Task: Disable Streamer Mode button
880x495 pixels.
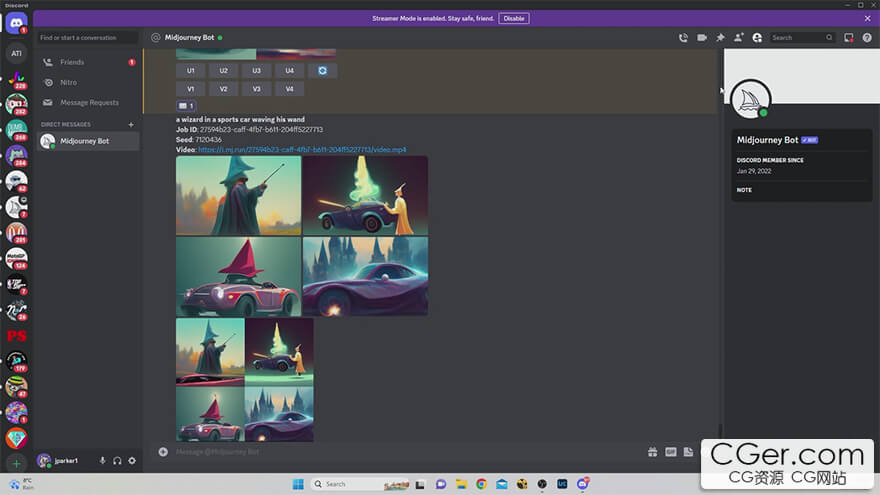Action: (514, 19)
